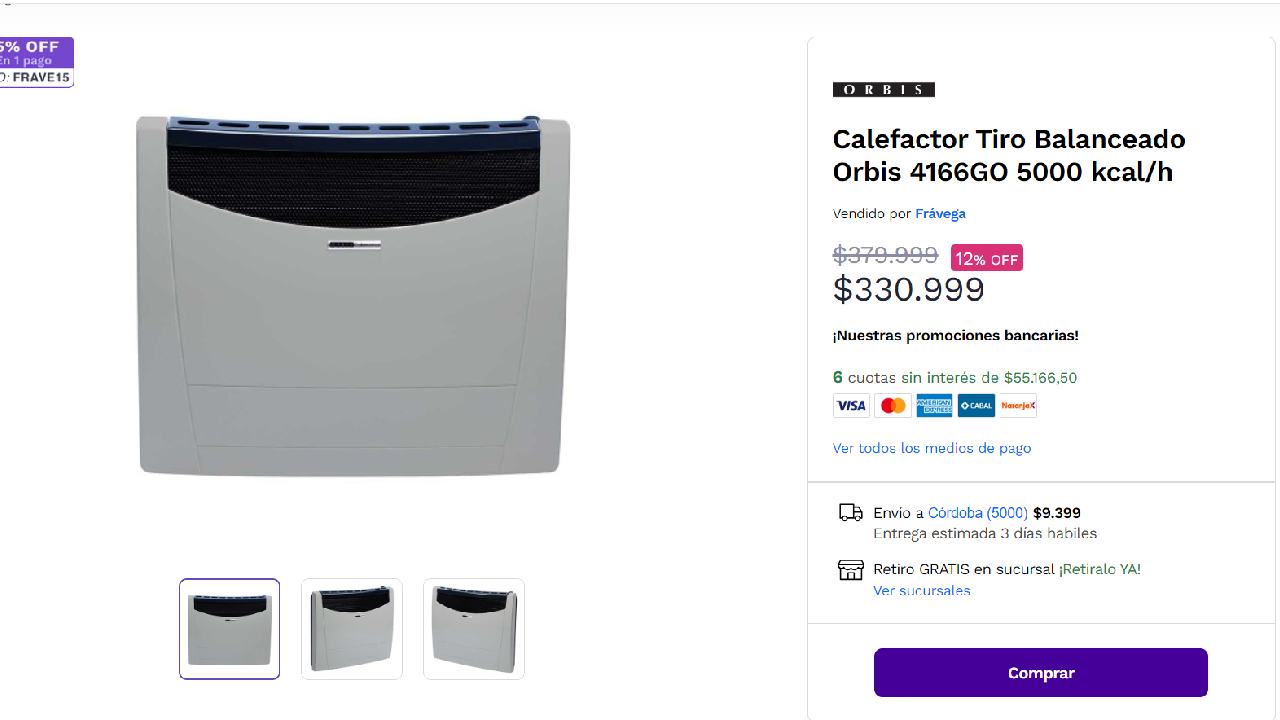Click the Visa card icon

851,405
